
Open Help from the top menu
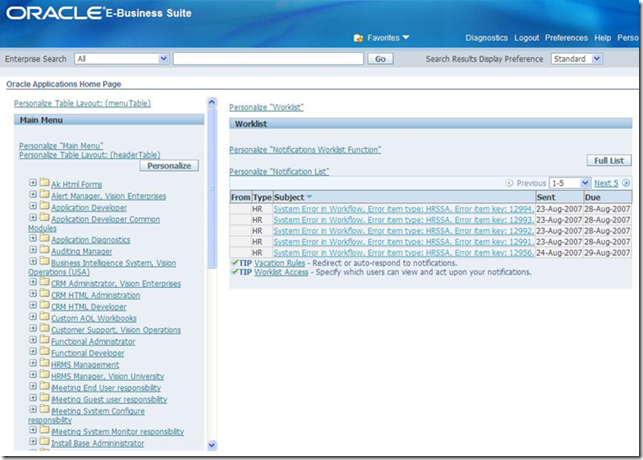point(602,38)
